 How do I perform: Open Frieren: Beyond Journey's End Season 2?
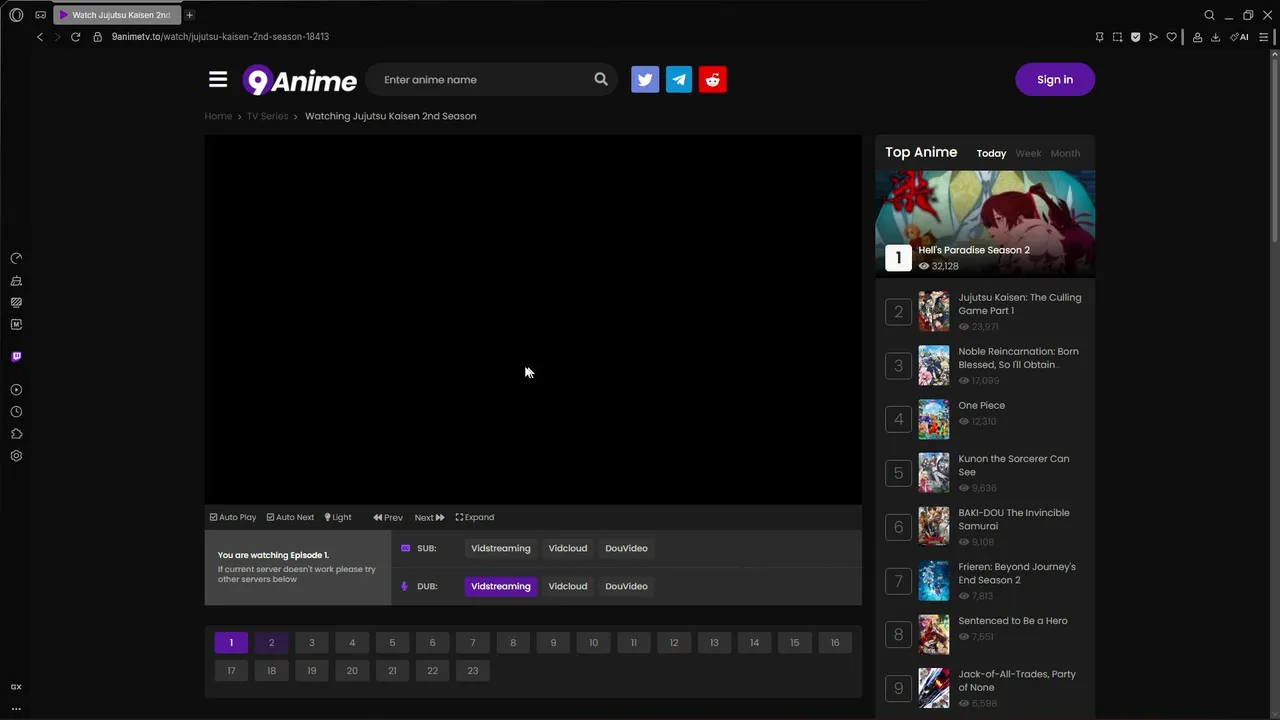tap(1017, 573)
